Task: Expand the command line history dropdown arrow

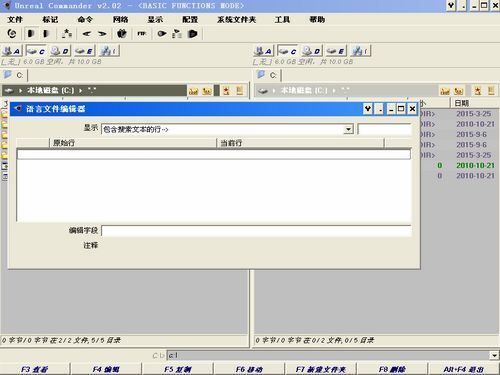Action: [x=494, y=355]
